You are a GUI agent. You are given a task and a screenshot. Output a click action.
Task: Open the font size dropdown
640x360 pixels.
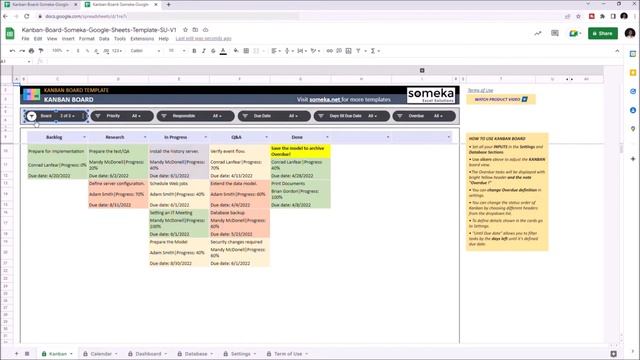[x=177, y=51]
